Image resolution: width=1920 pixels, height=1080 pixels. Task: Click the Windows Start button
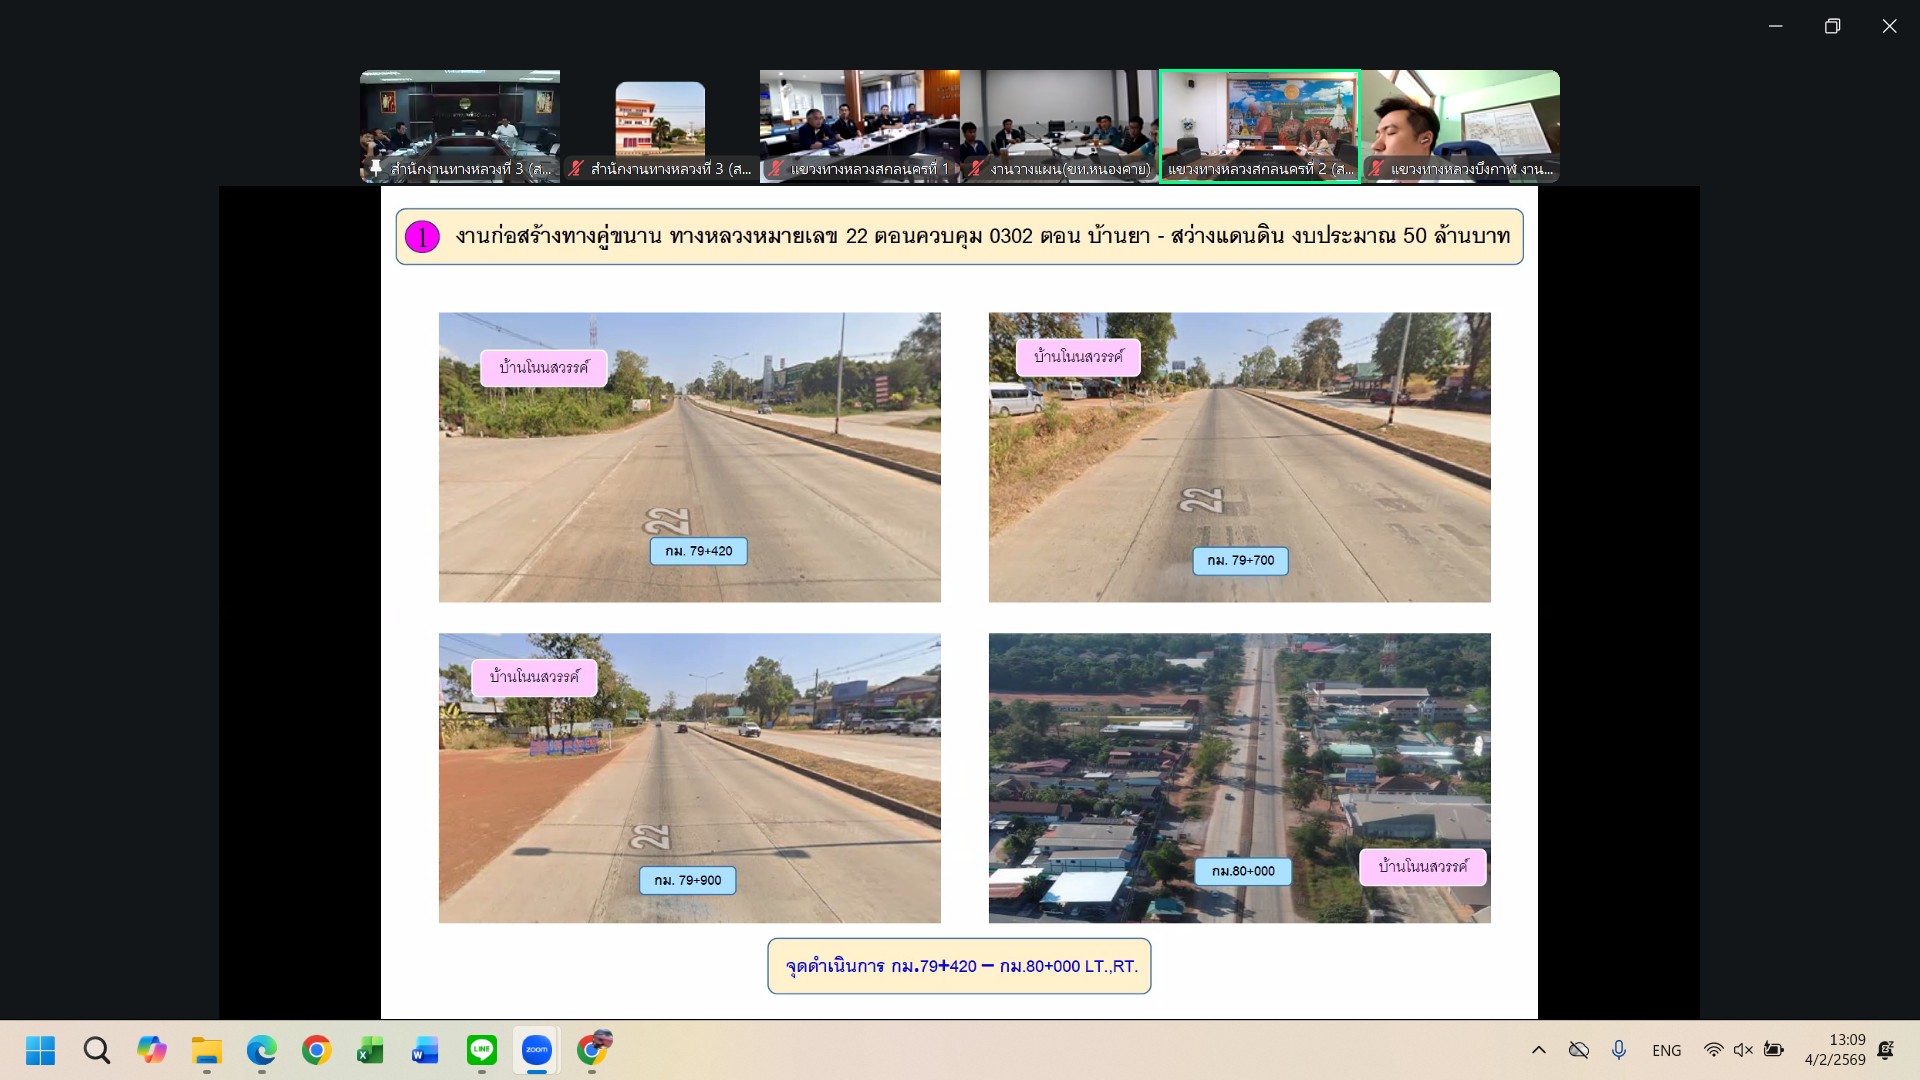(x=41, y=1050)
